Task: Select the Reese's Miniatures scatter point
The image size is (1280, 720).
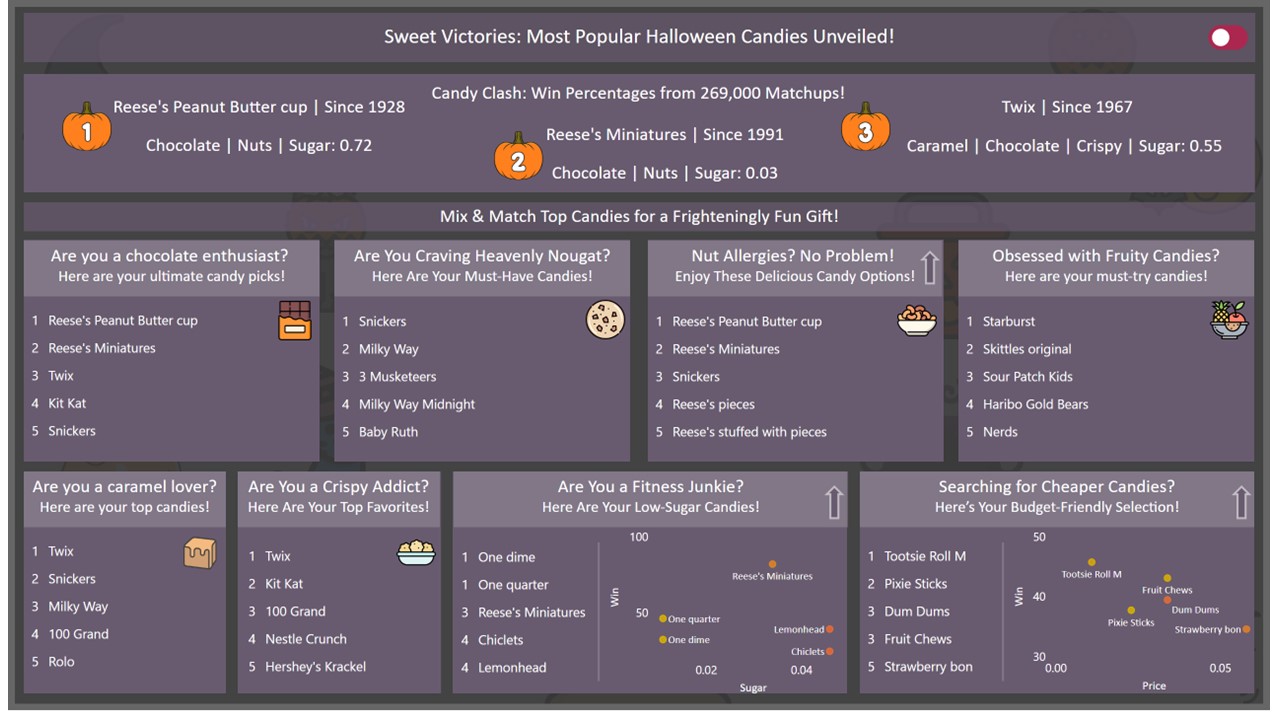Action: coord(772,564)
